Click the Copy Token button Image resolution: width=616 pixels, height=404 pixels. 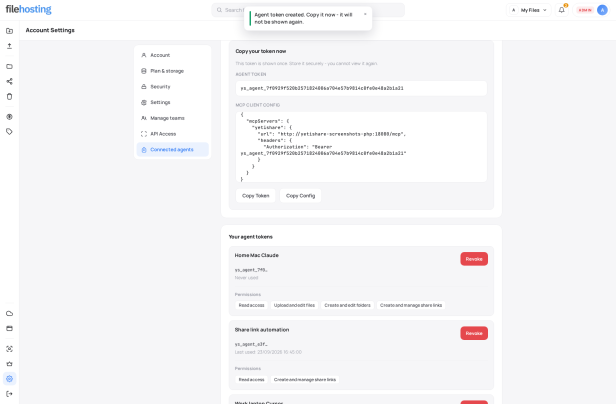[x=255, y=196]
